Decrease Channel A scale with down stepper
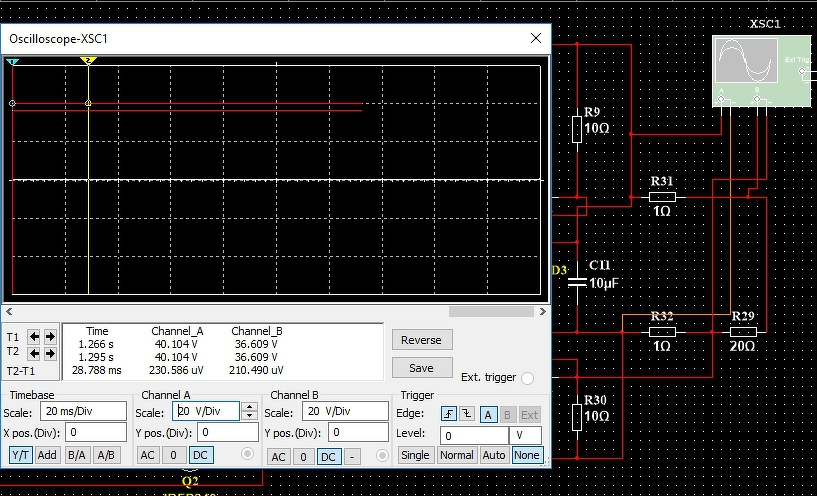 [250, 415]
